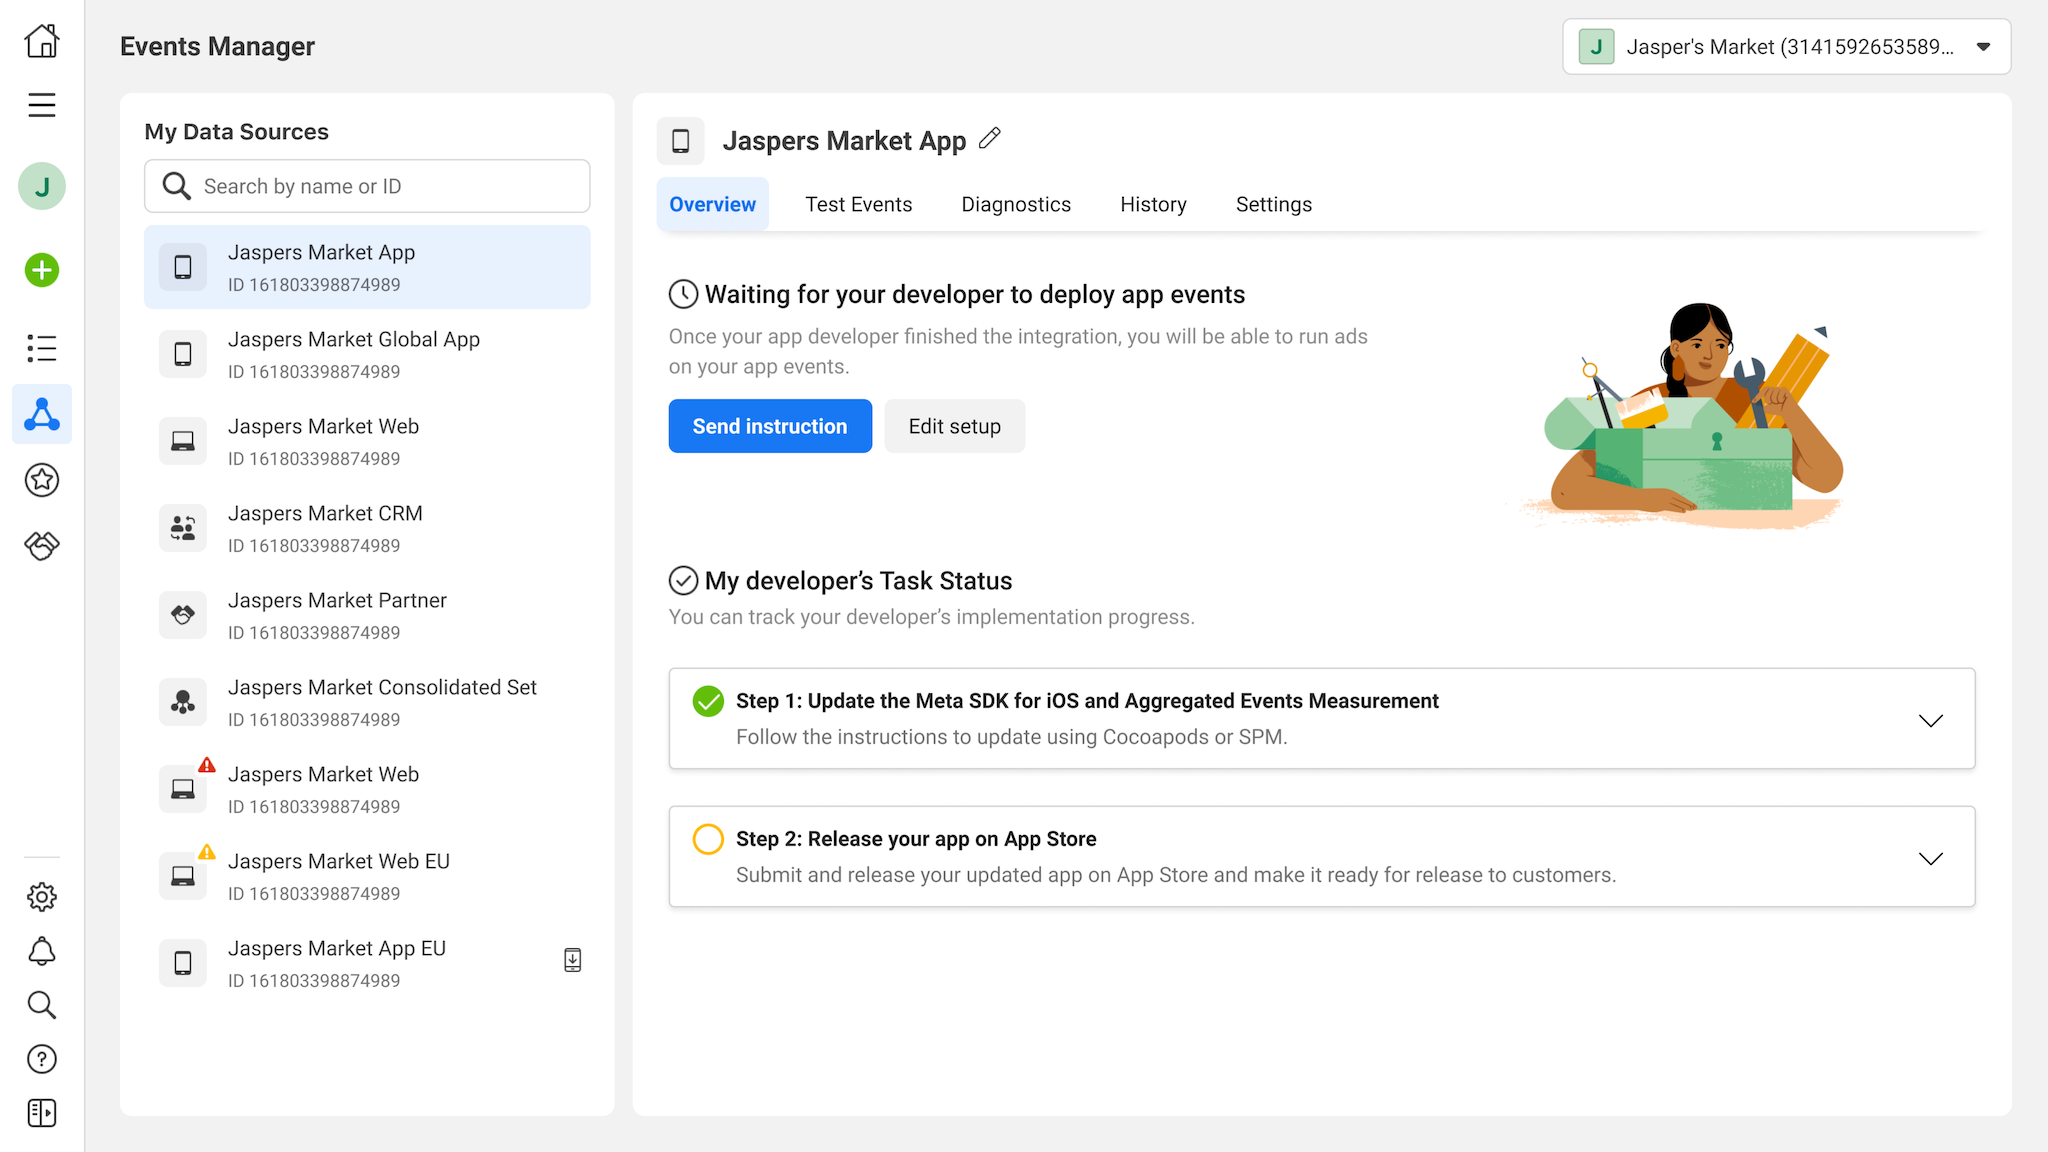Open the Jasper's Market account dropdown

(1786, 47)
